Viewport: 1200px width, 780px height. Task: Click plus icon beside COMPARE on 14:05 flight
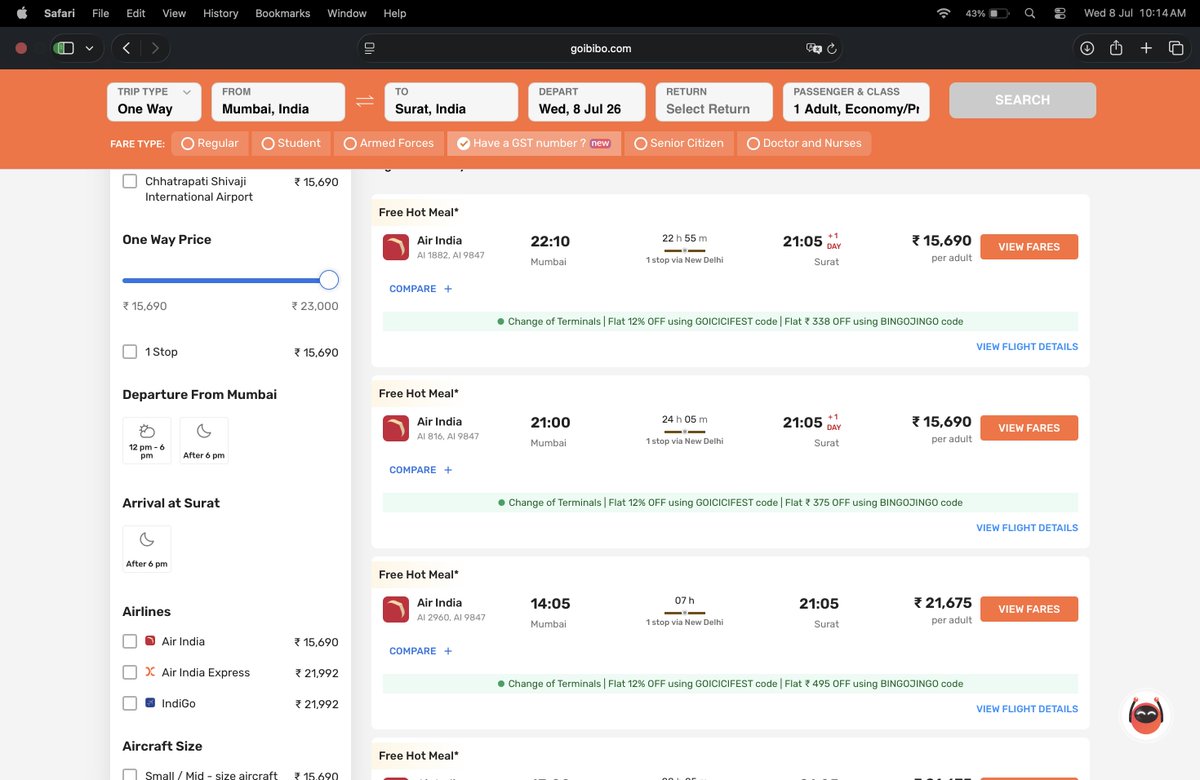pos(448,651)
